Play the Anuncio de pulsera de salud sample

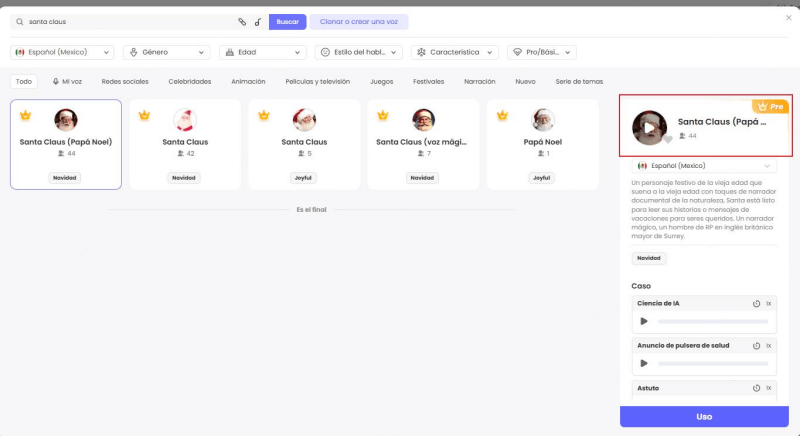[644, 363]
